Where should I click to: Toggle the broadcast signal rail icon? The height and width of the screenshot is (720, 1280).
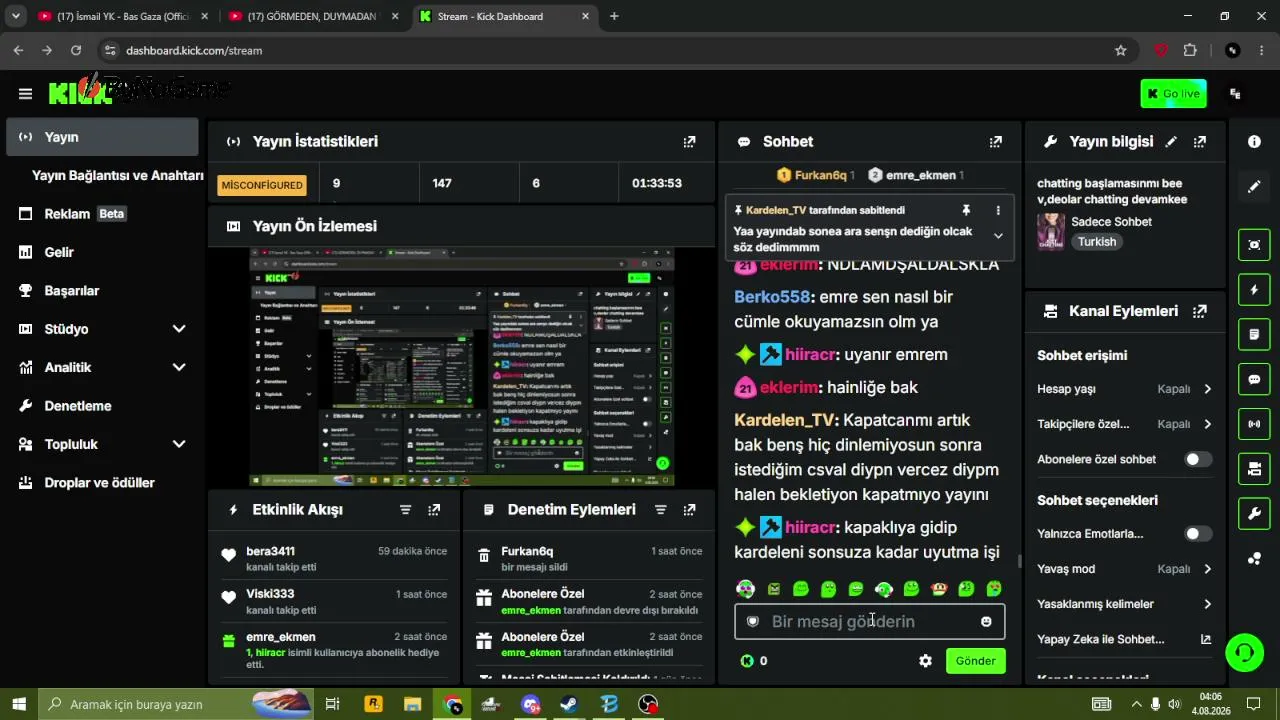(x=1254, y=424)
